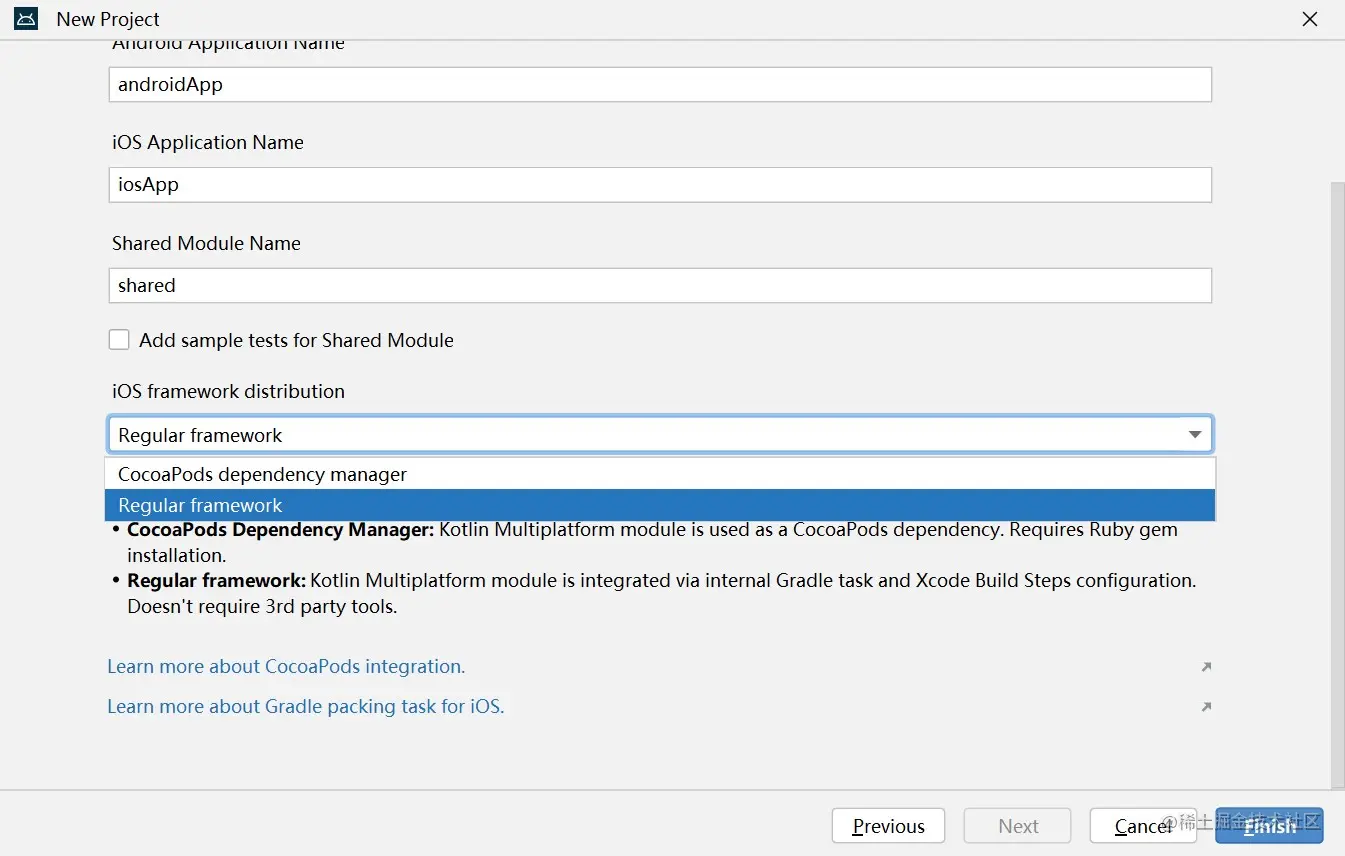Click the New Project title bar text
This screenshot has width=1345, height=856.
(108, 19)
